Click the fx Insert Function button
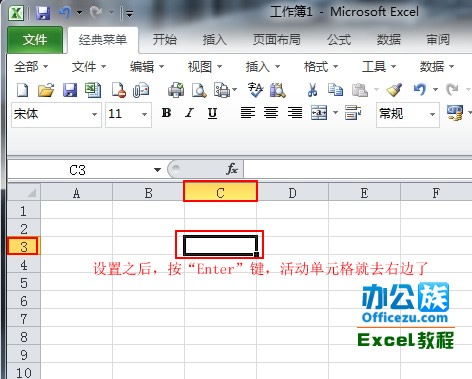The height and width of the screenshot is (379, 472). [x=231, y=169]
